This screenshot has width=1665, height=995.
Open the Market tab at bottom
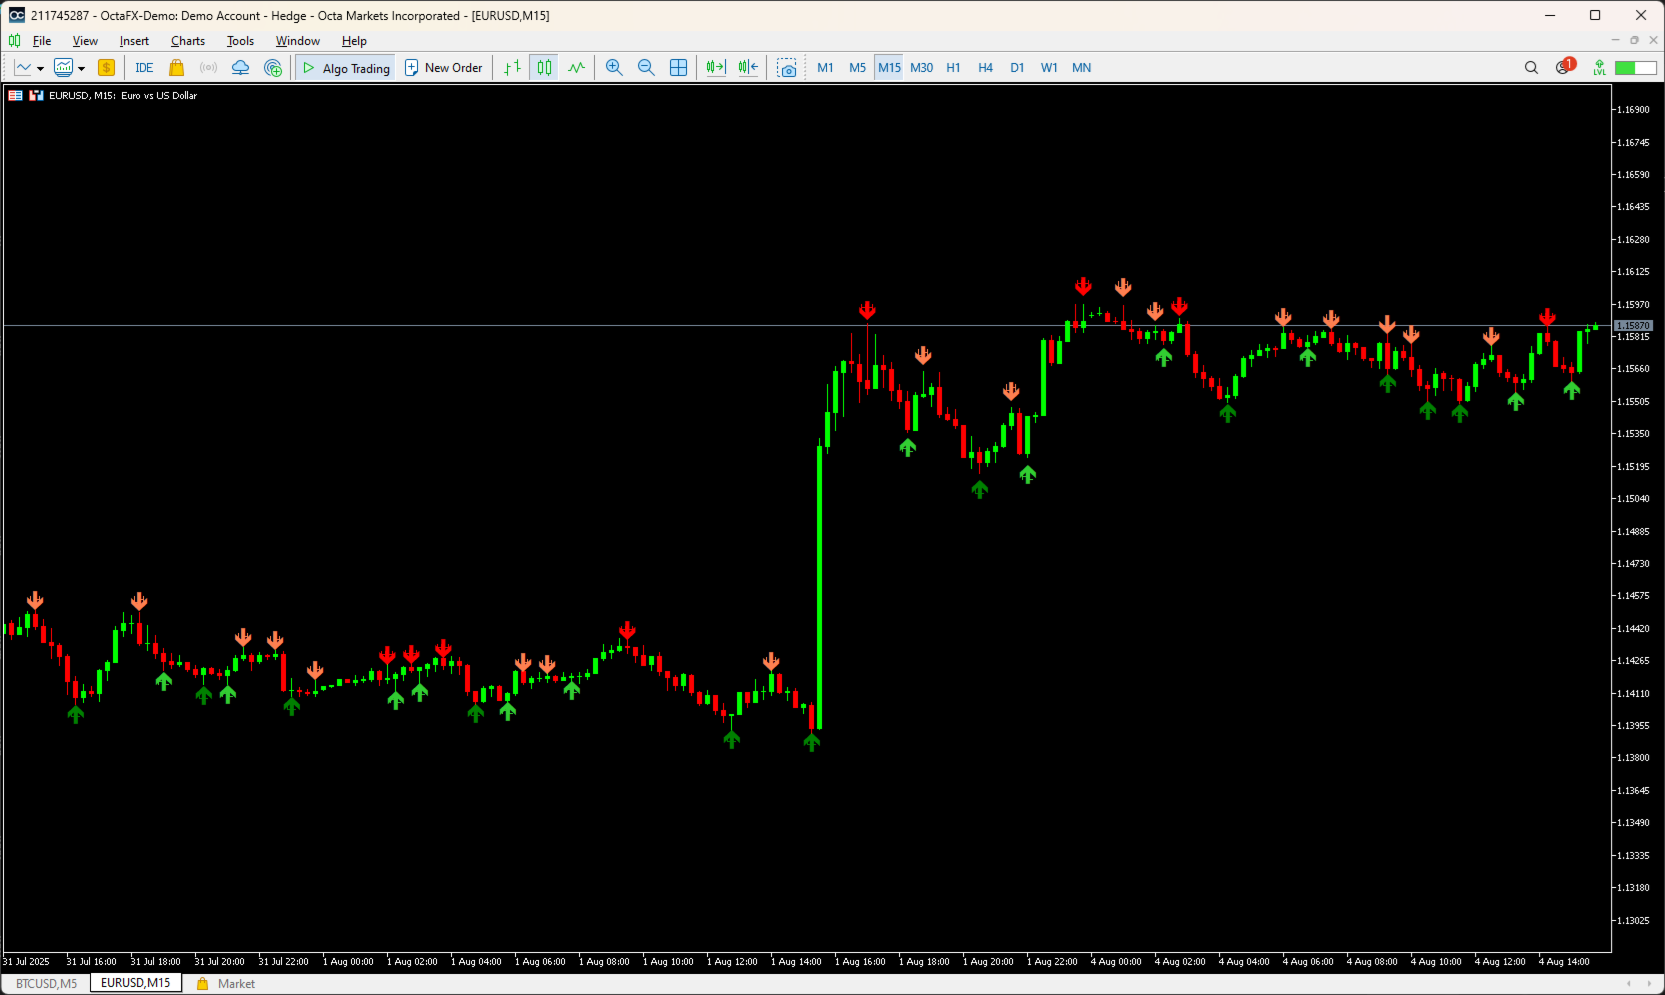[226, 984]
